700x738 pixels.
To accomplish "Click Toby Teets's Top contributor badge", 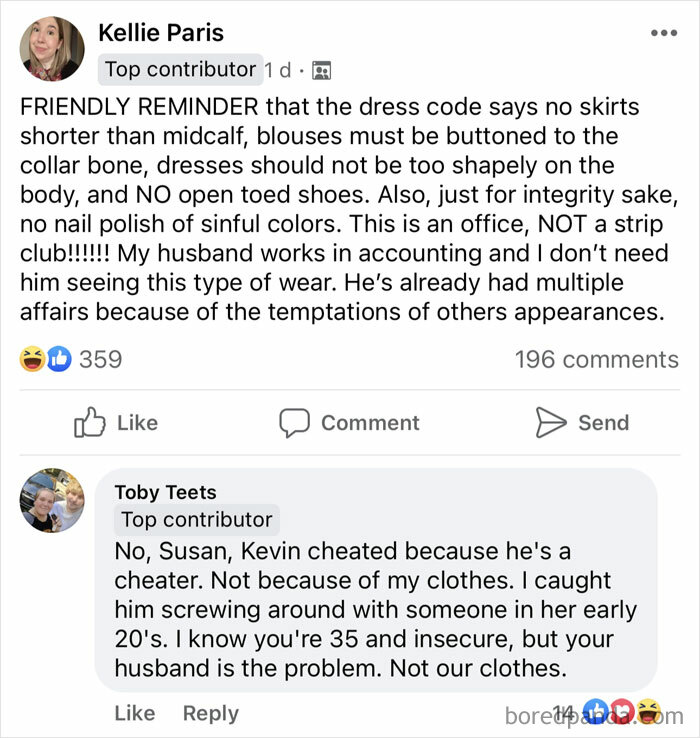I will [196, 520].
